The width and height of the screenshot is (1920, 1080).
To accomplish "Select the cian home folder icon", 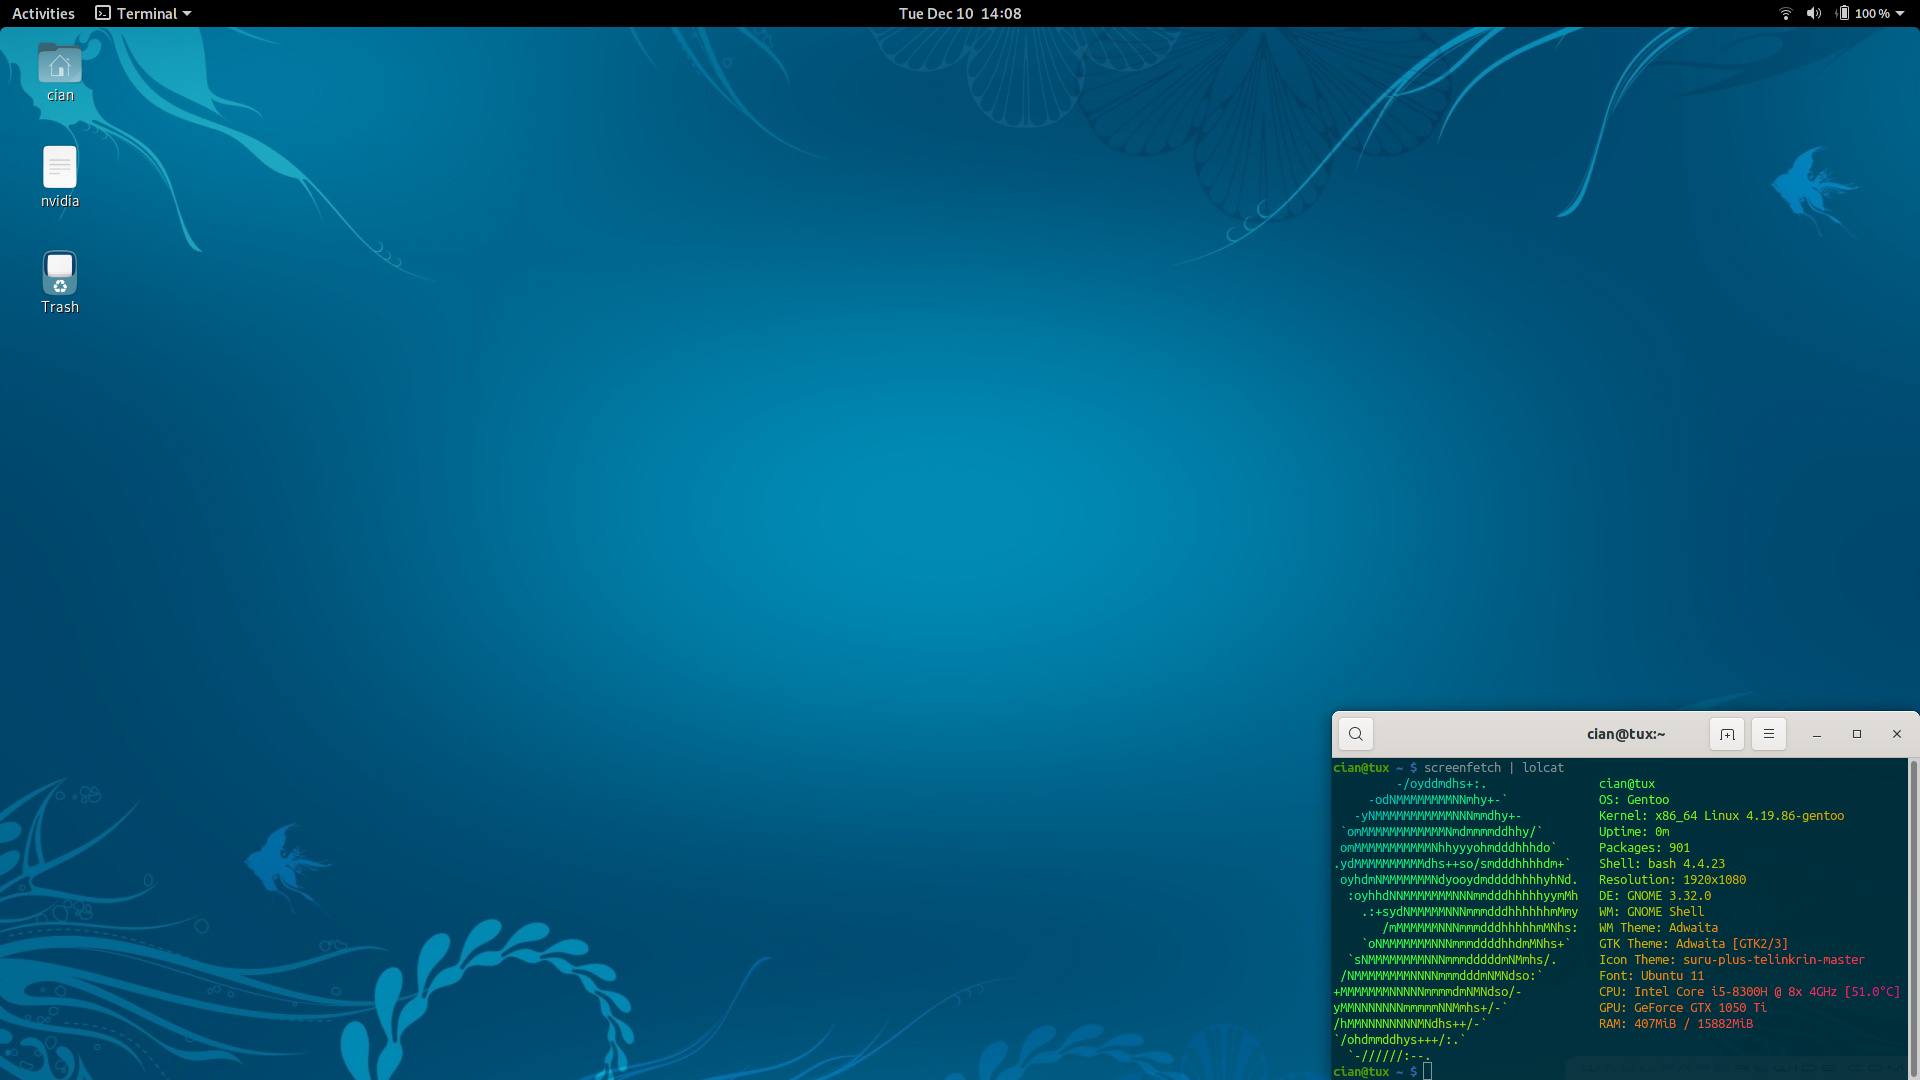I will coord(60,64).
